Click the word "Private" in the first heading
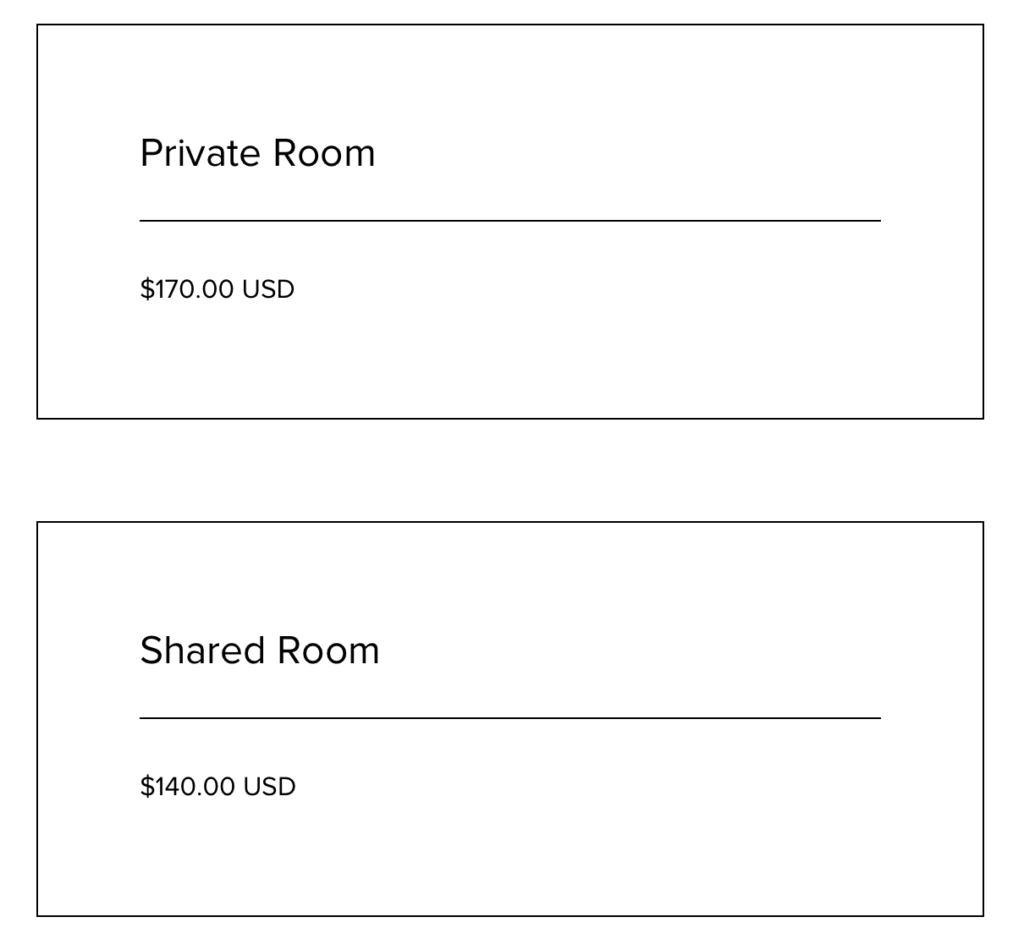 click(x=200, y=153)
